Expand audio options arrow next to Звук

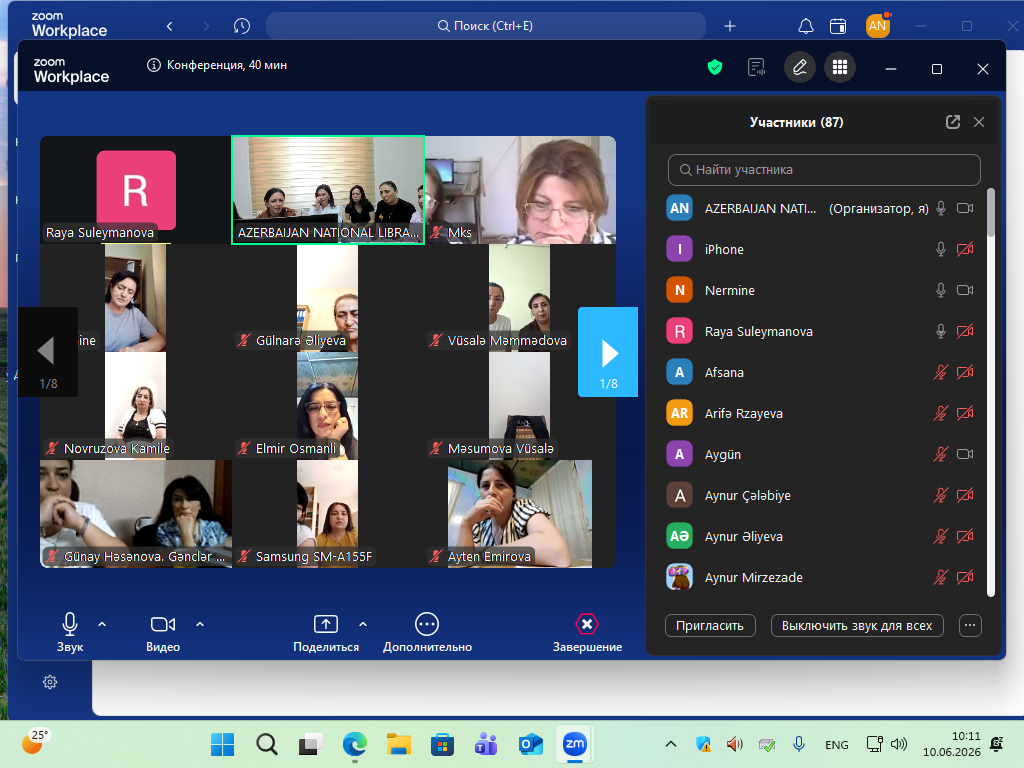tap(102, 624)
